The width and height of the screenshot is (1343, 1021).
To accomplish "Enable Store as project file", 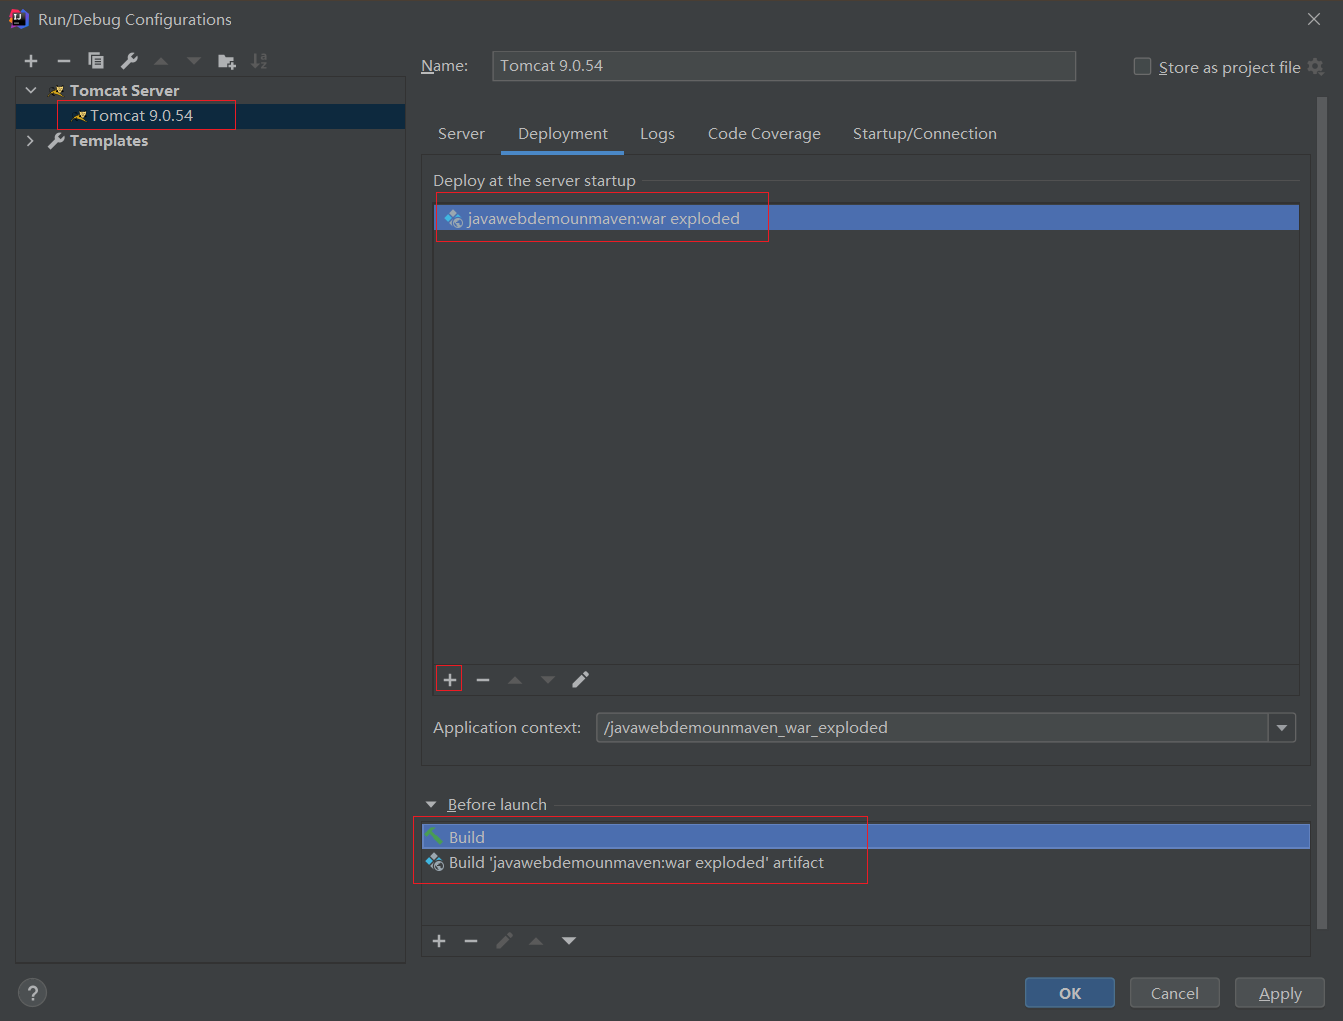I will [1142, 67].
